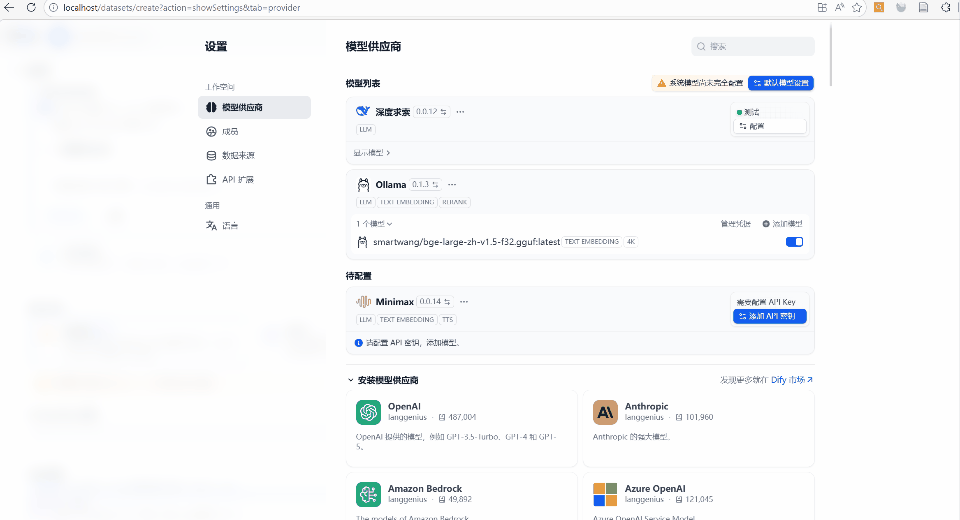Open the Dify 市场 marketplace link
The image size is (960, 520).
click(x=792, y=380)
